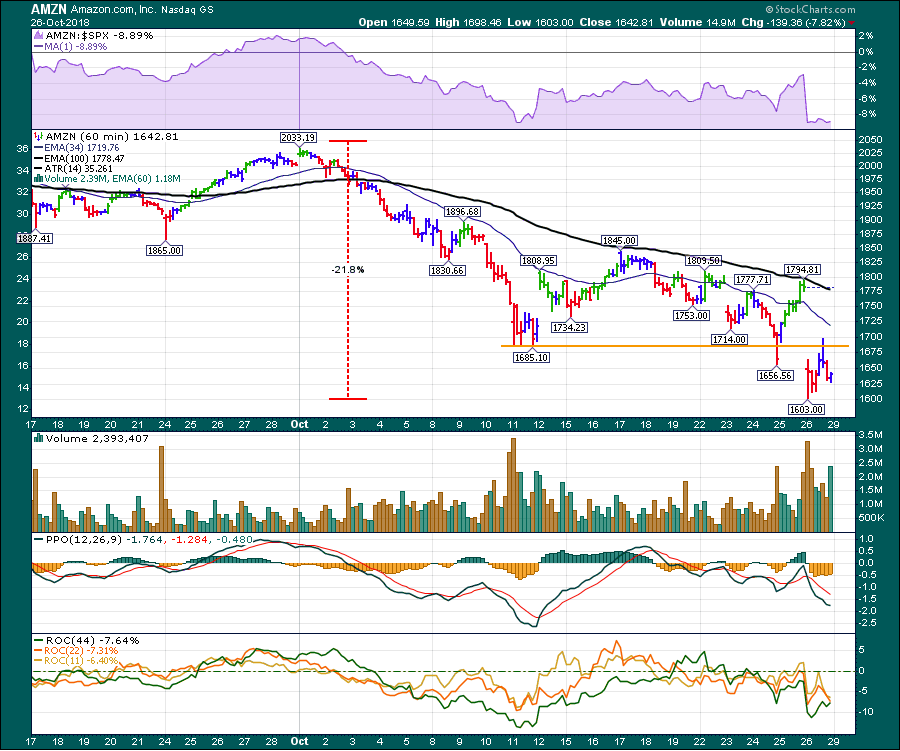Click the EMA(100) black line legend marker
The image size is (900, 751).
pos(38,157)
